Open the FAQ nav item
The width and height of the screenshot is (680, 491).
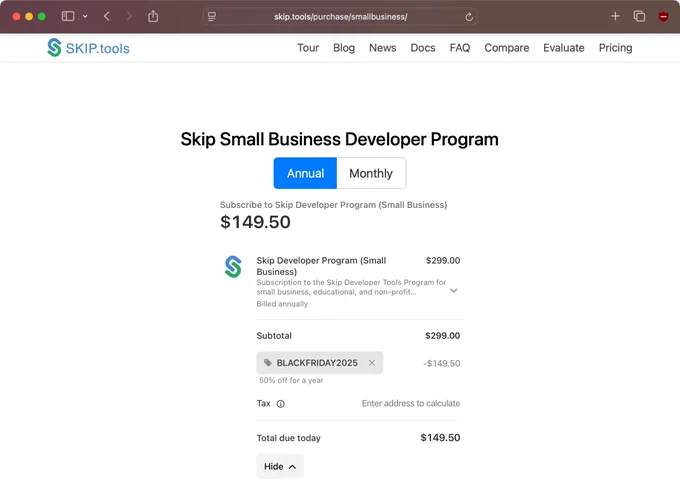click(460, 48)
